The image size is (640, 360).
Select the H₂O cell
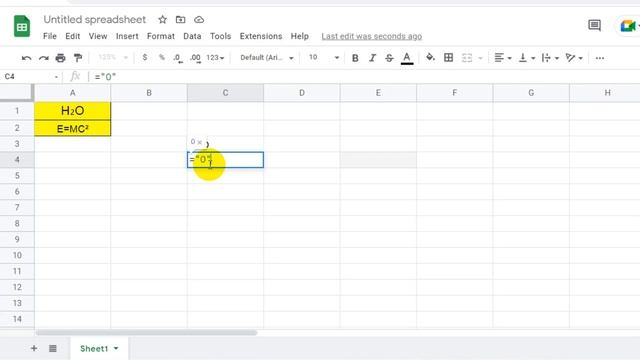pos(73,111)
